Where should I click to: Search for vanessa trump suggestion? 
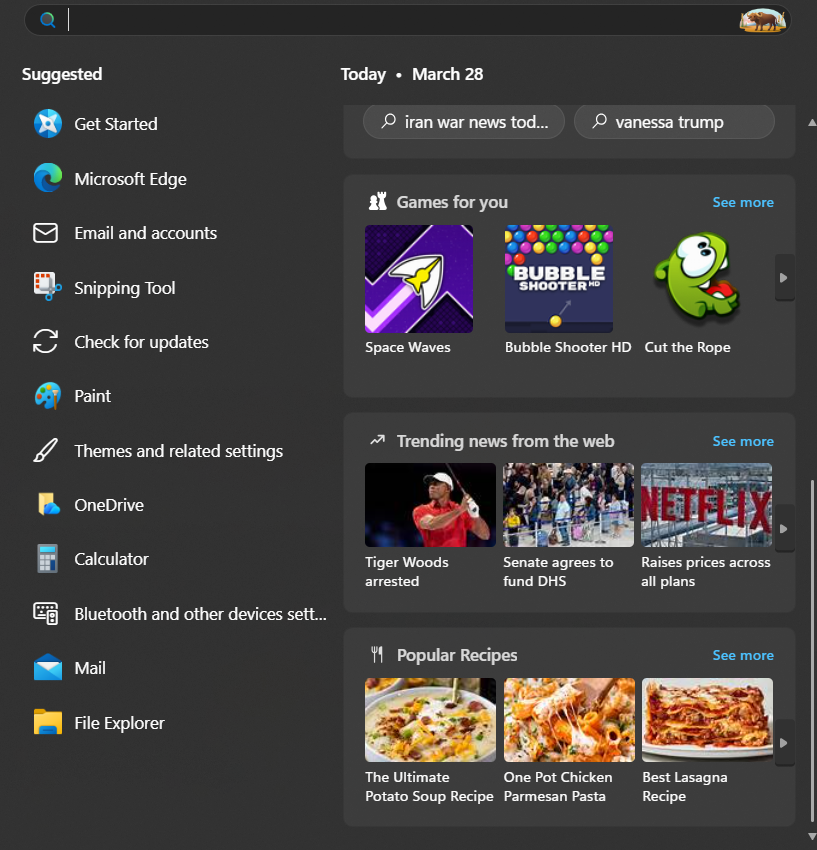click(673, 121)
